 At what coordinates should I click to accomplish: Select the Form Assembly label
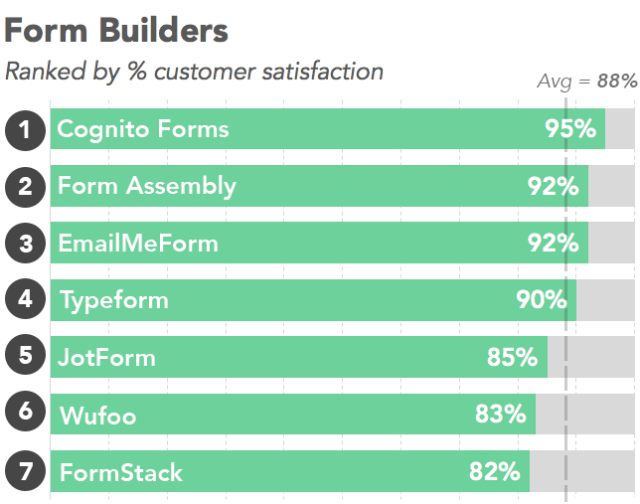pos(147,186)
